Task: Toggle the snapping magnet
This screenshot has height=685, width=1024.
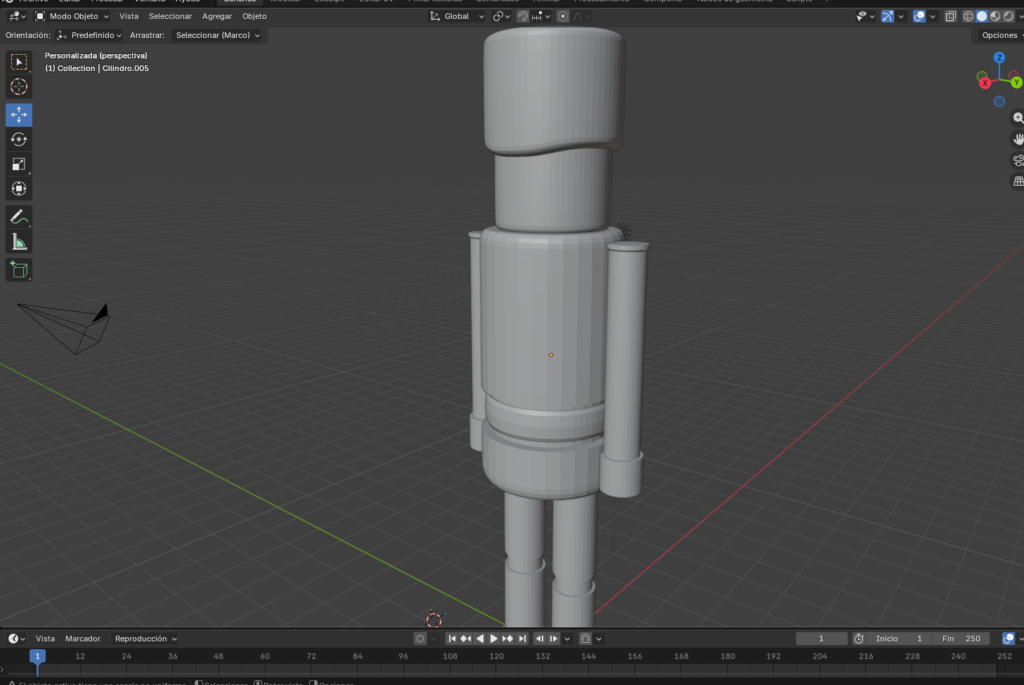Action: point(522,17)
